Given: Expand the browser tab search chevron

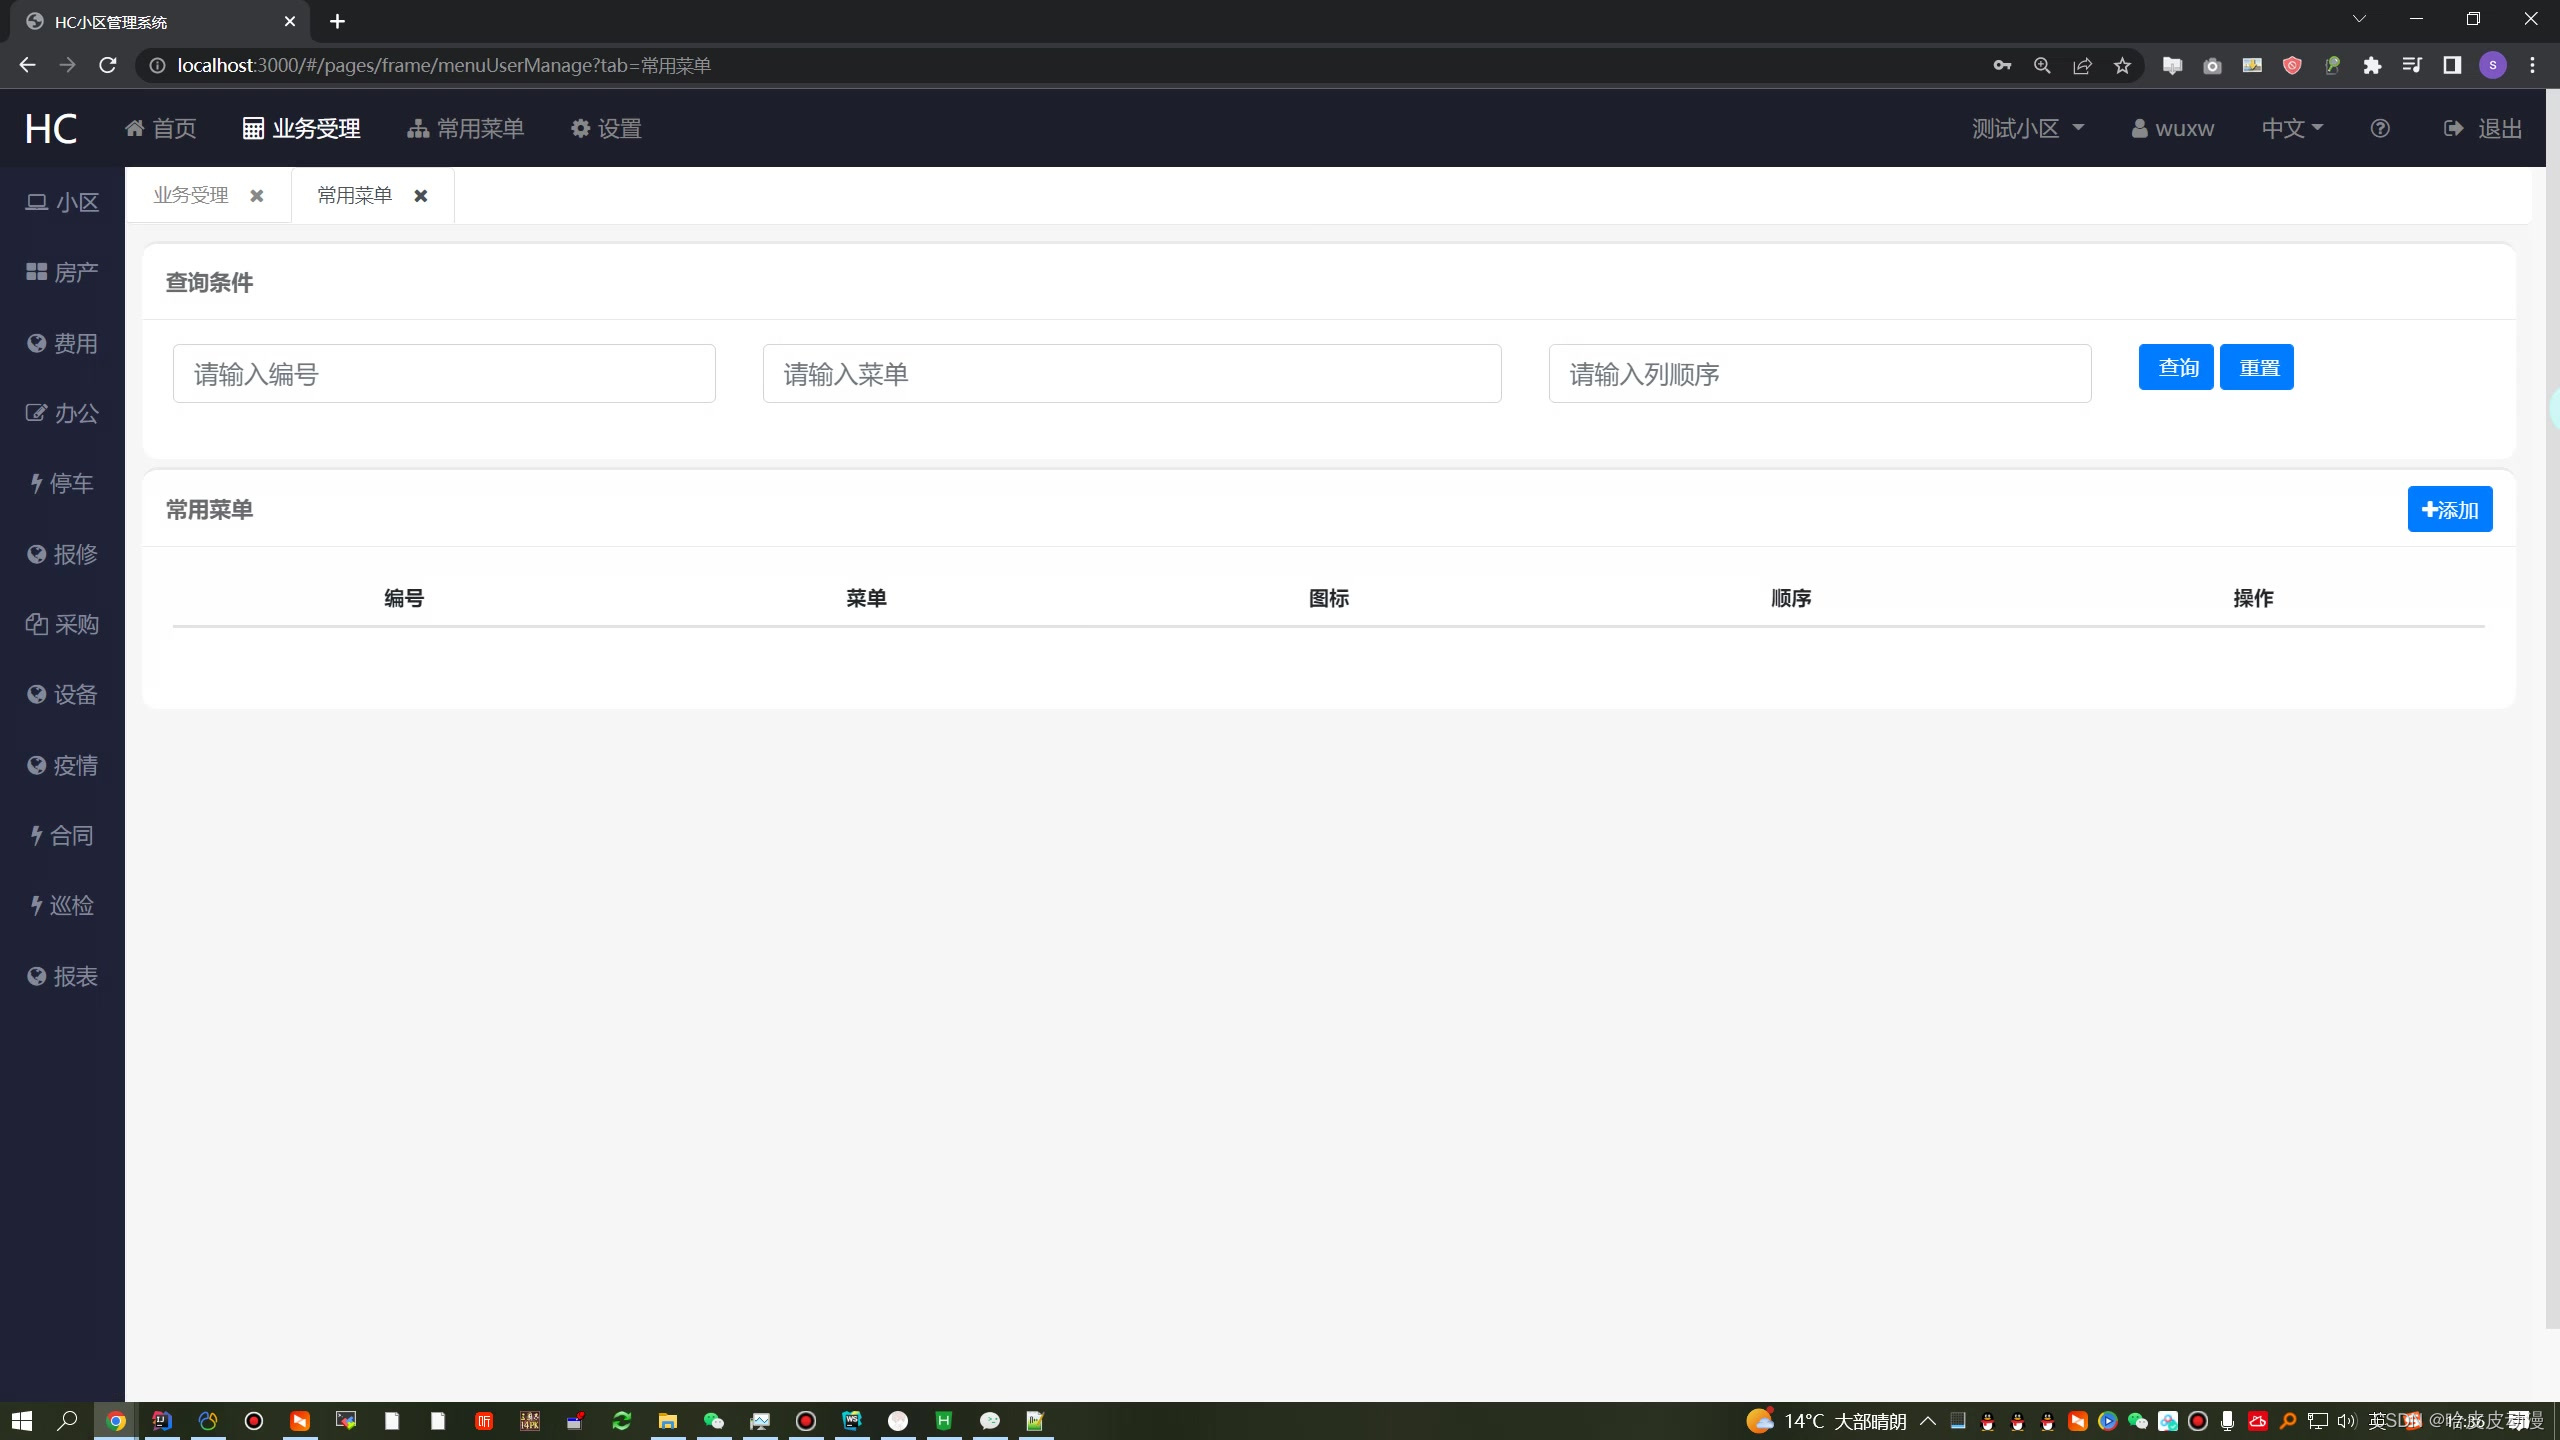Looking at the screenshot, I should [2359, 18].
